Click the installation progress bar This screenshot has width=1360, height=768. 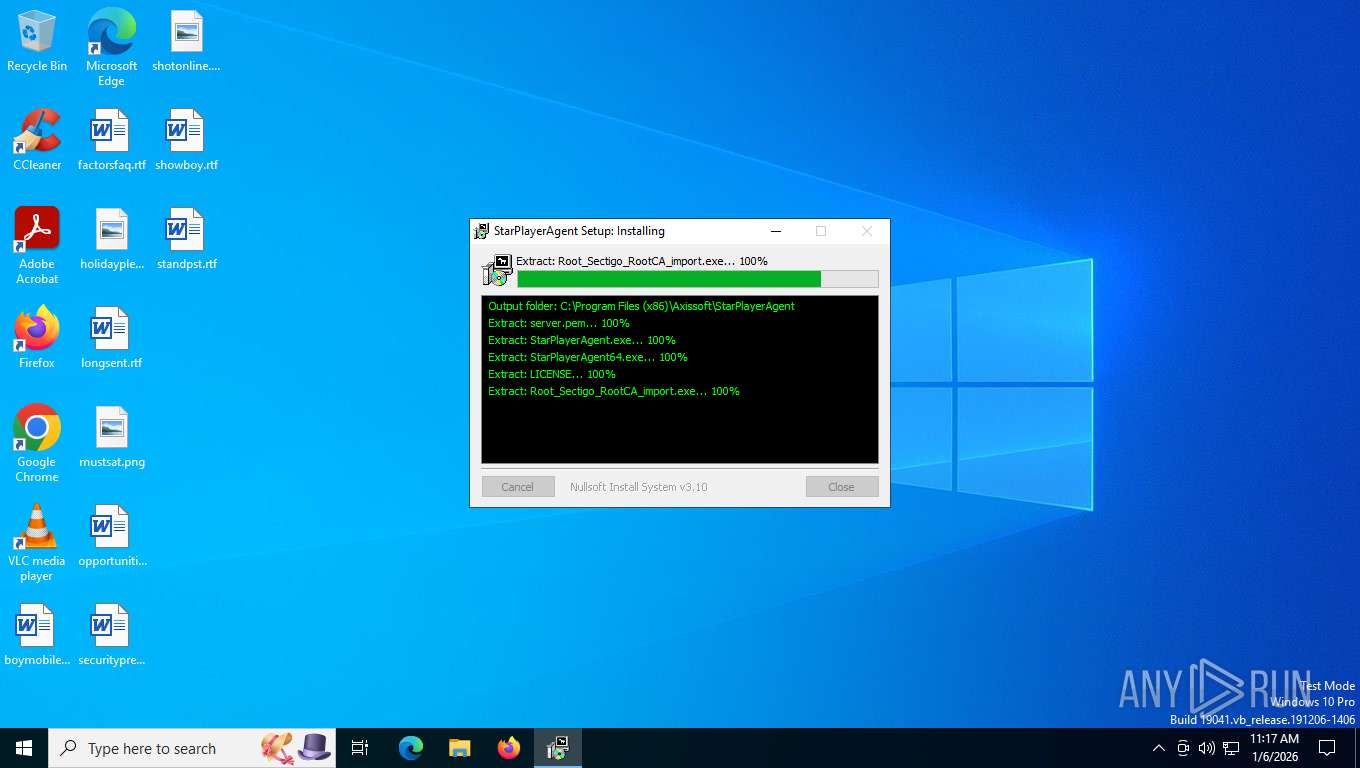coord(698,279)
